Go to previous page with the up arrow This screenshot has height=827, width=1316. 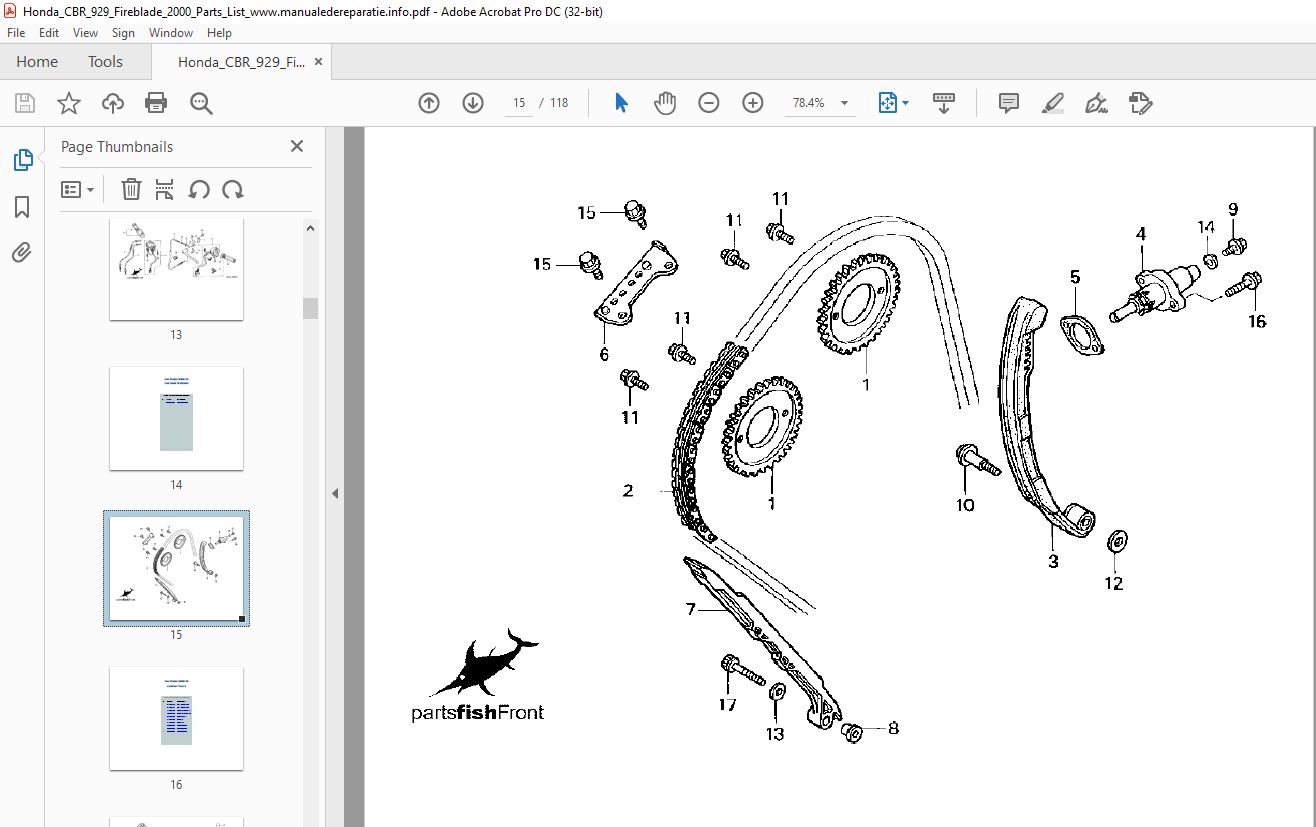429,103
